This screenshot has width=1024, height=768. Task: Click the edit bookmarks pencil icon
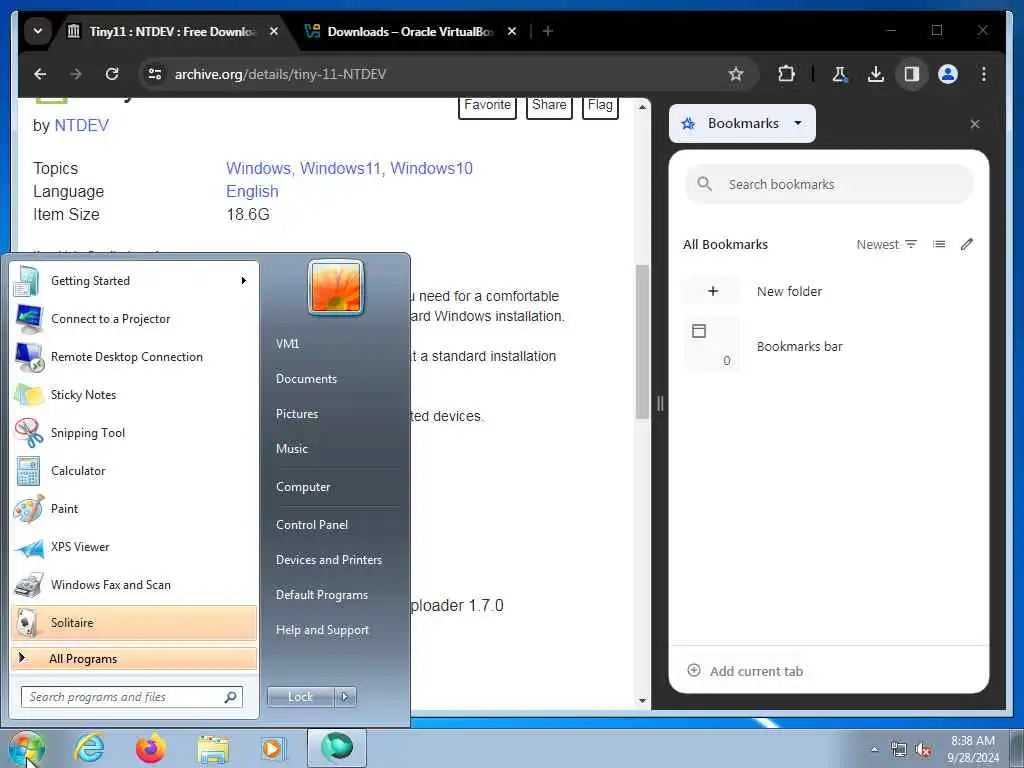coord(967,244)
